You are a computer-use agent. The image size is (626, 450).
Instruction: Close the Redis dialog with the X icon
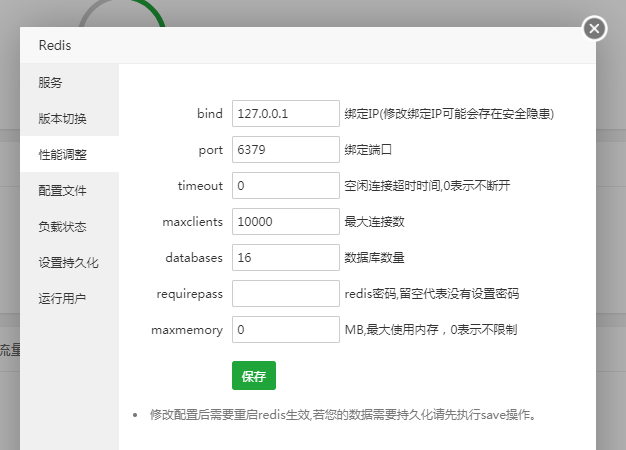point(594,28)
